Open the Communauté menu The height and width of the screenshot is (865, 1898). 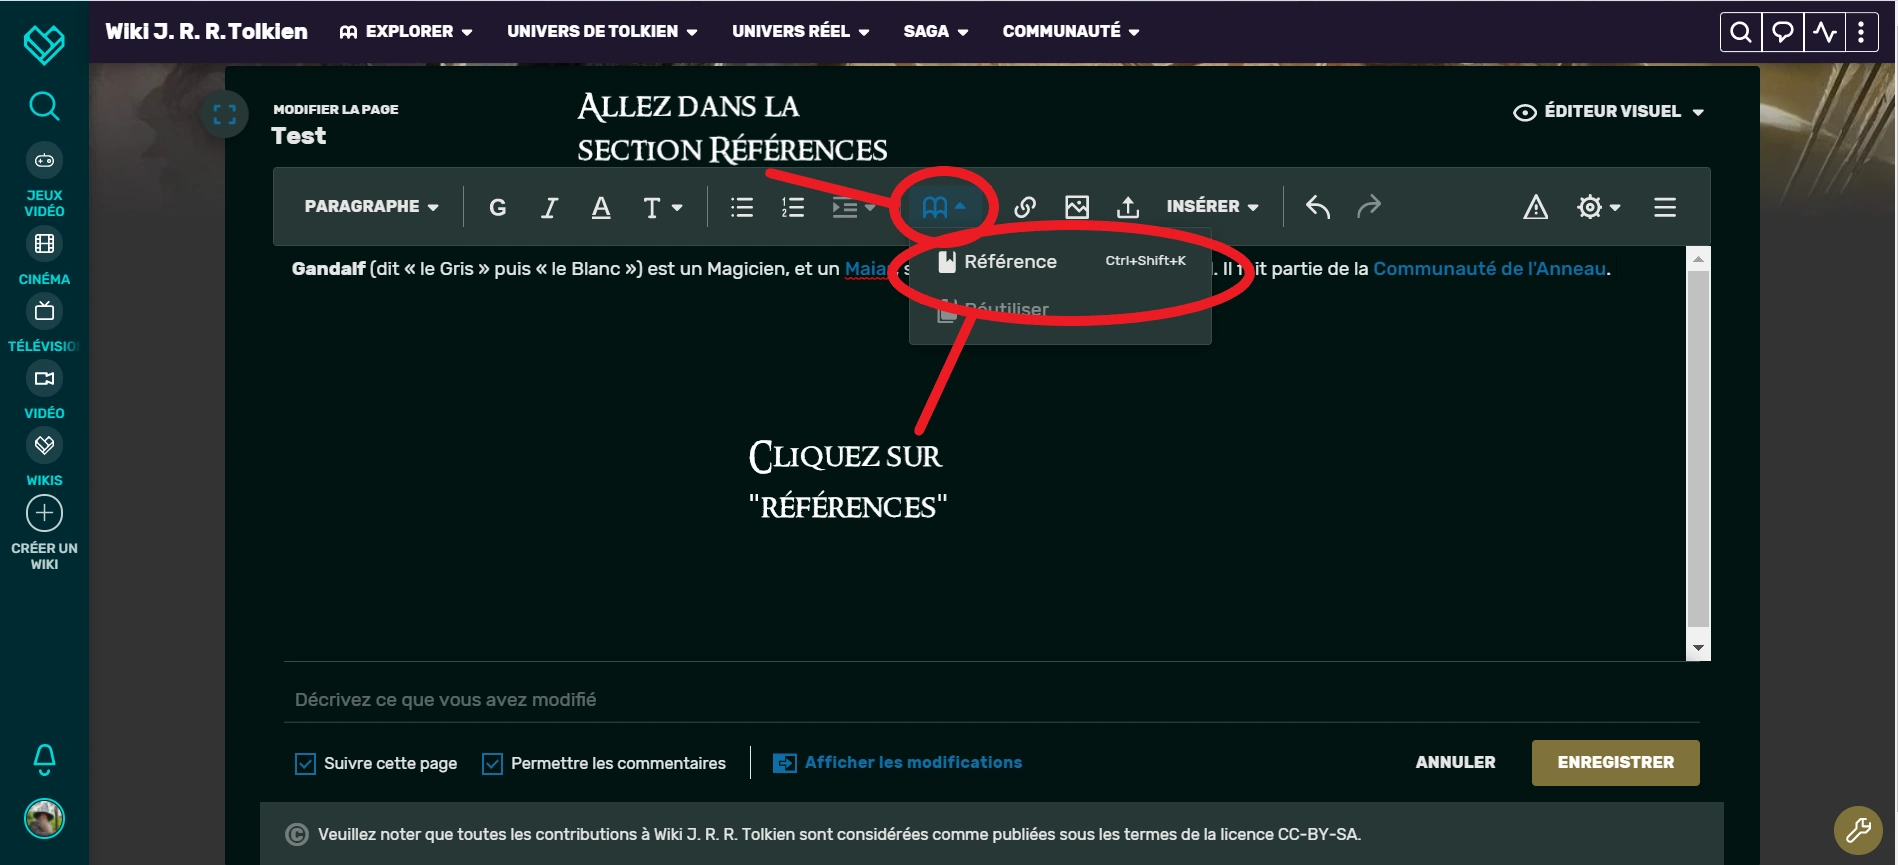(1071, 32)
